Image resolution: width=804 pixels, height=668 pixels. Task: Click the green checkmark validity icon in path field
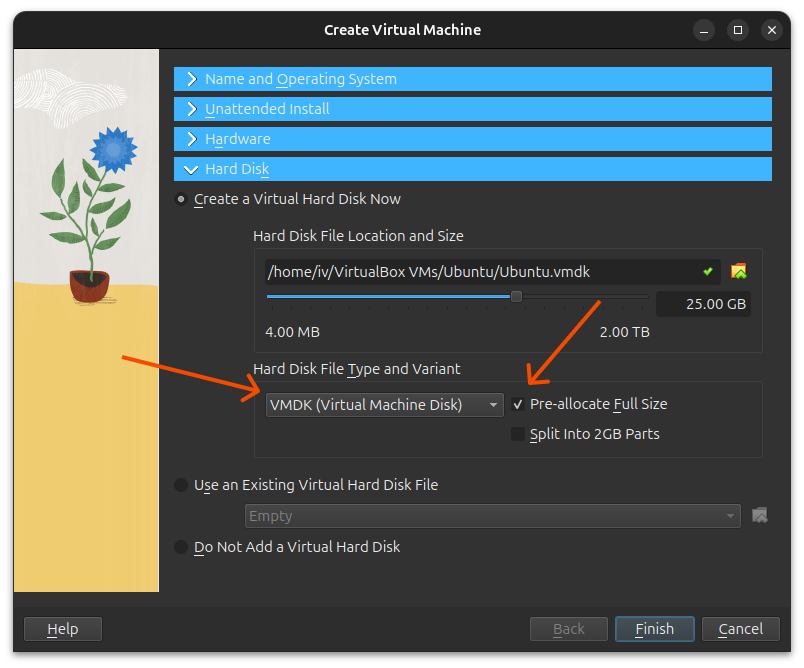pyautogui.click(x=708, y=271)
